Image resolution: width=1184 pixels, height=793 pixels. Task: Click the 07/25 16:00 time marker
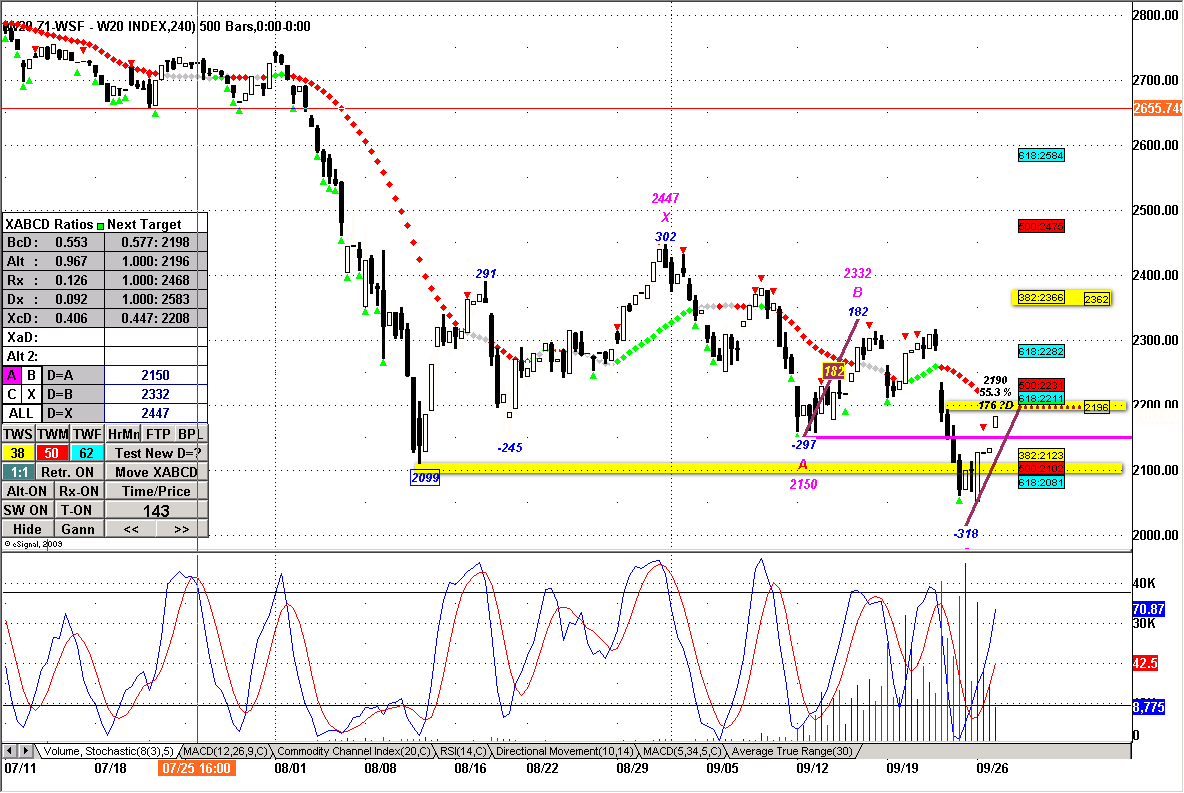(196, 768)
